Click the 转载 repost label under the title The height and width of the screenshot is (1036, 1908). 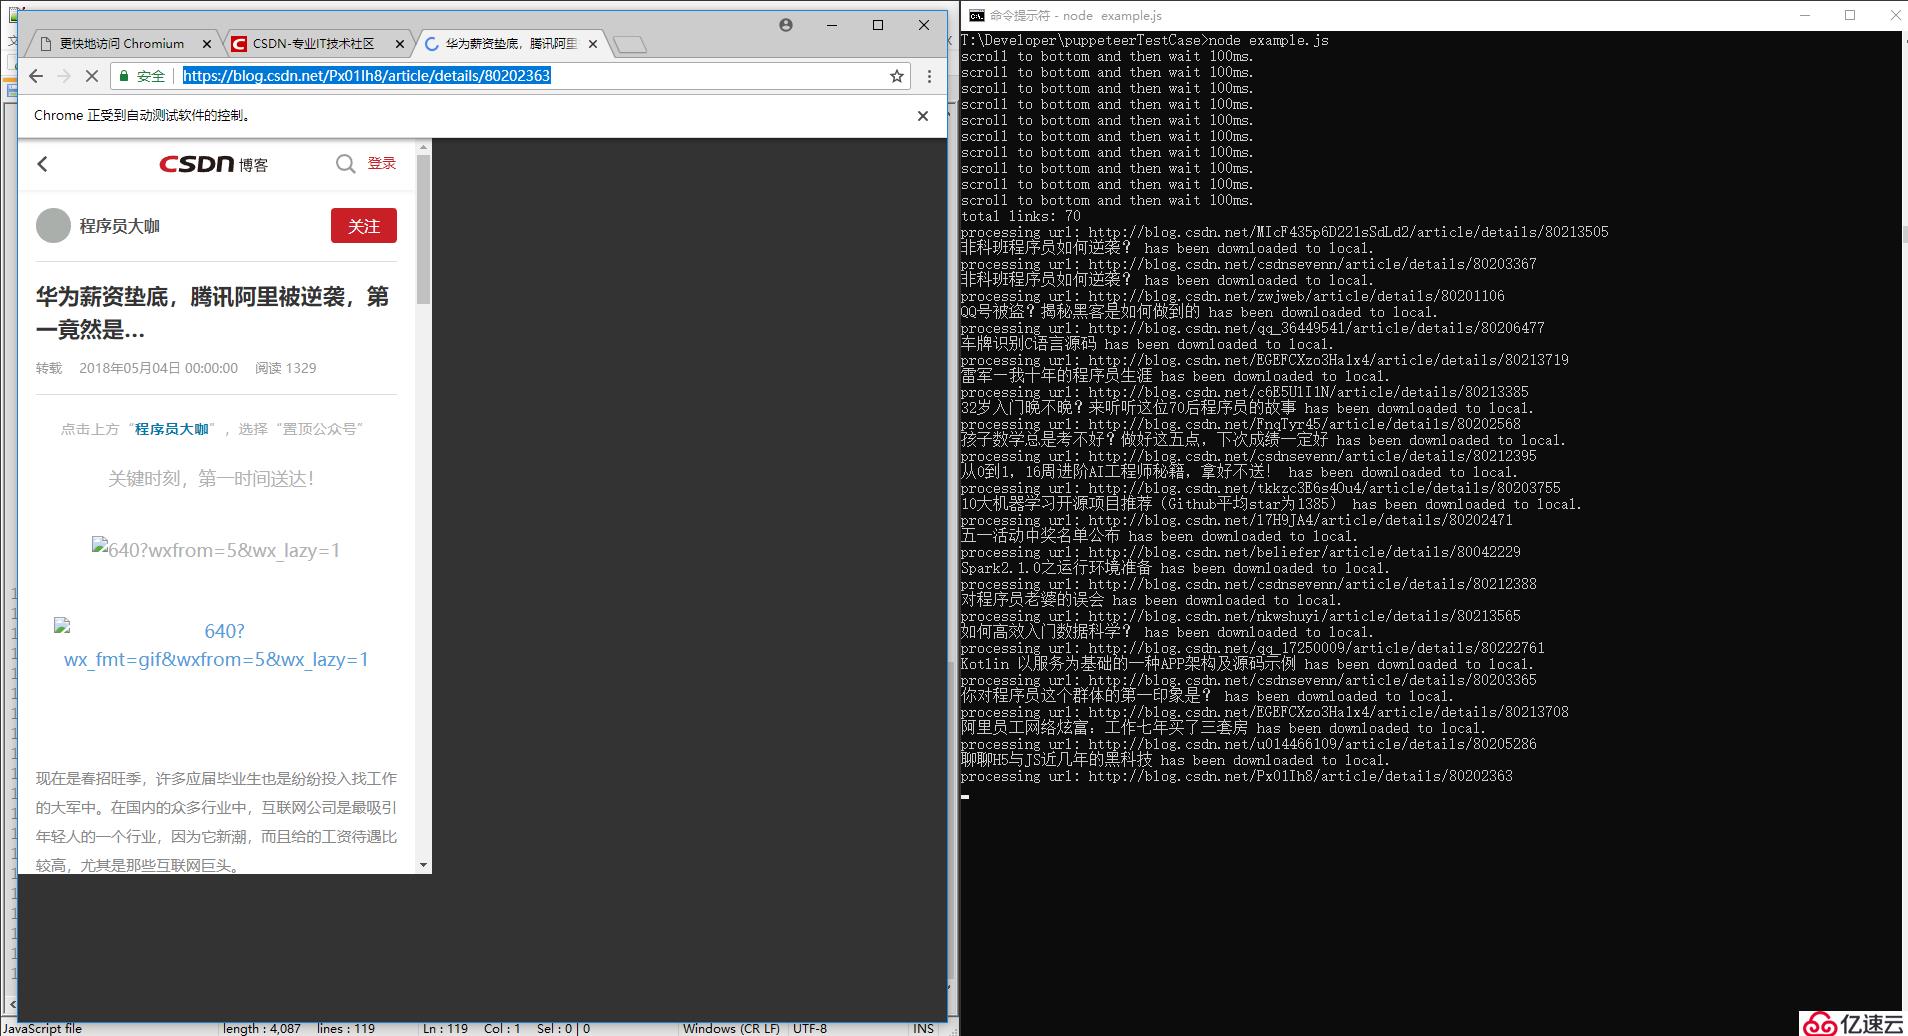49,368
